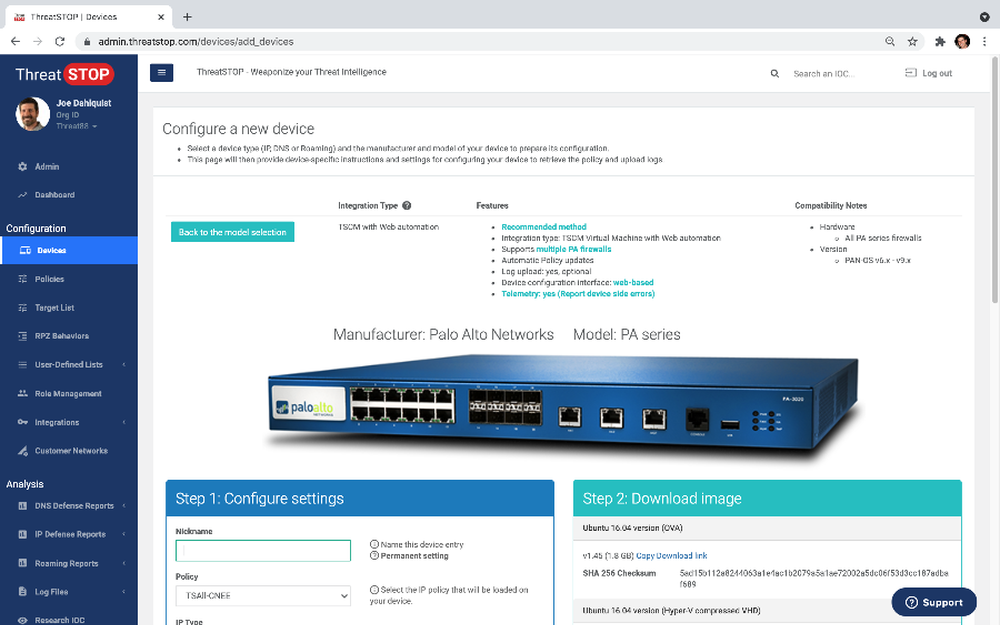1000x625 pixels.
Task: Click the page vertical scrollbar
Action: [x=995, y=179]
